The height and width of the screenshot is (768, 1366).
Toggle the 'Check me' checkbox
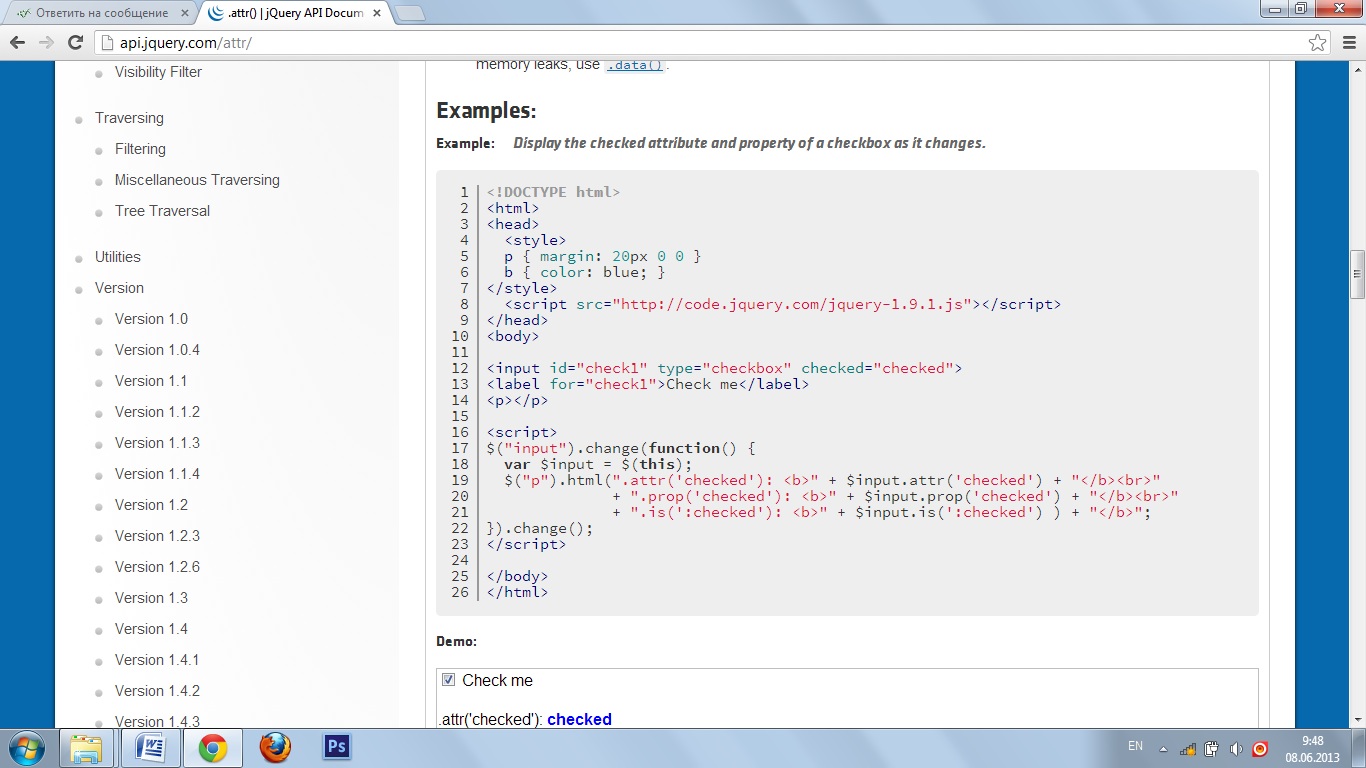pyautogui.click(x=448, y=680)
